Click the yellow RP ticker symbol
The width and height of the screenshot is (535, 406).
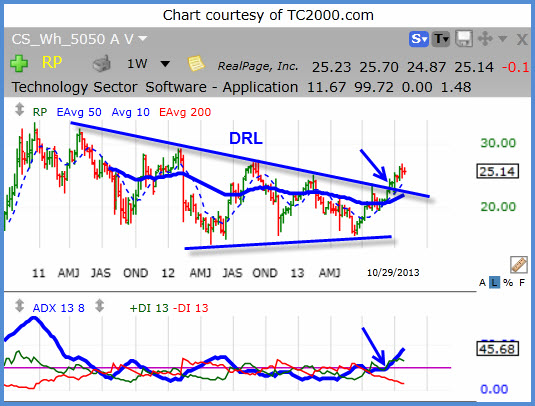[52, 63]
